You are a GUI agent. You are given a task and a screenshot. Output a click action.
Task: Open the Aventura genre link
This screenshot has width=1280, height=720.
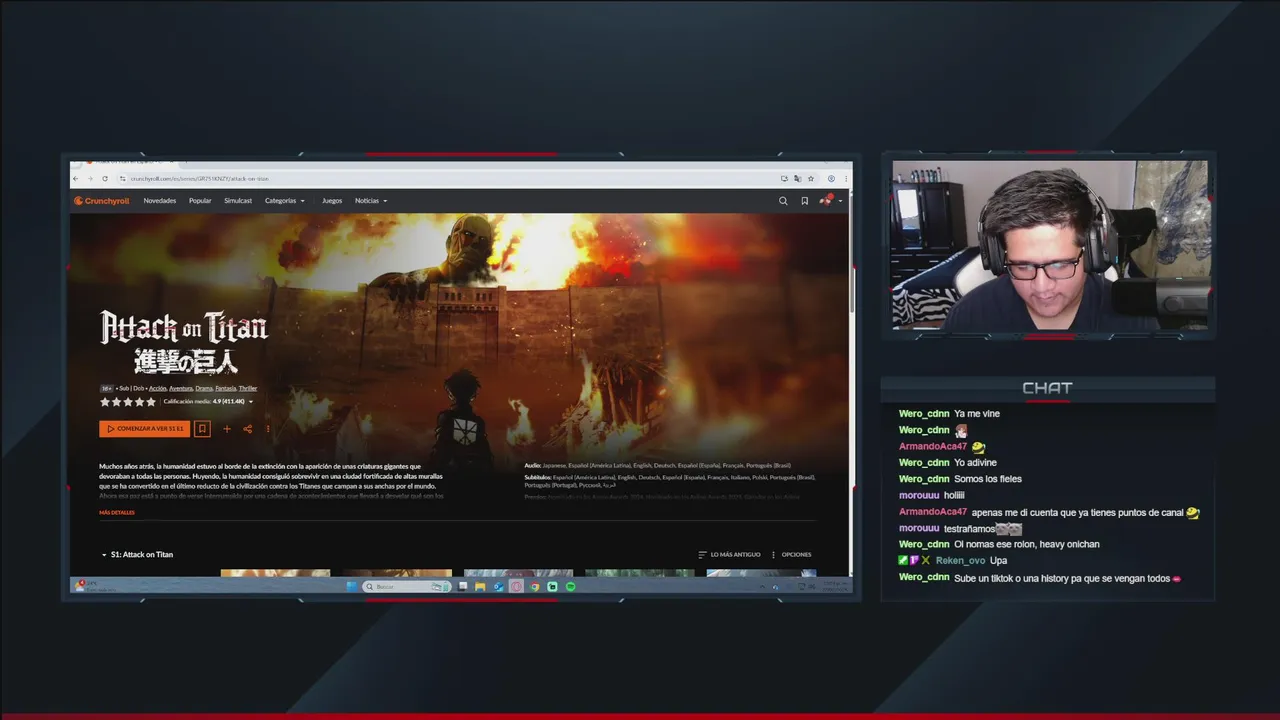[x=181, y=388]
